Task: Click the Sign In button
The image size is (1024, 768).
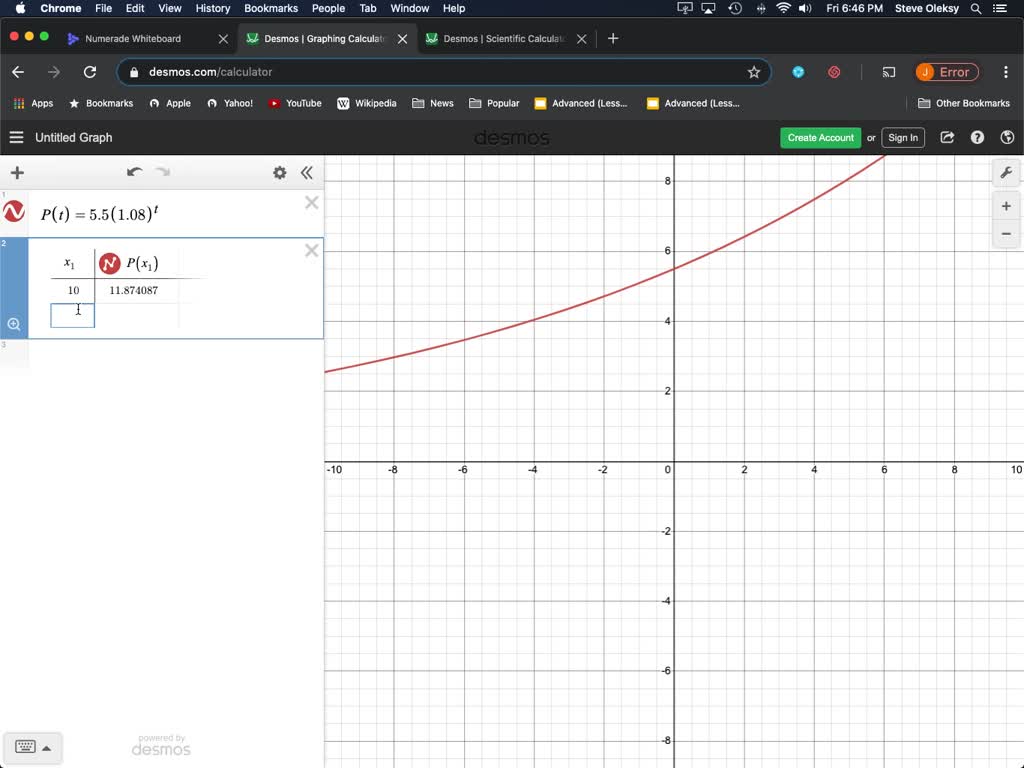Action: (x=902, y=137)
